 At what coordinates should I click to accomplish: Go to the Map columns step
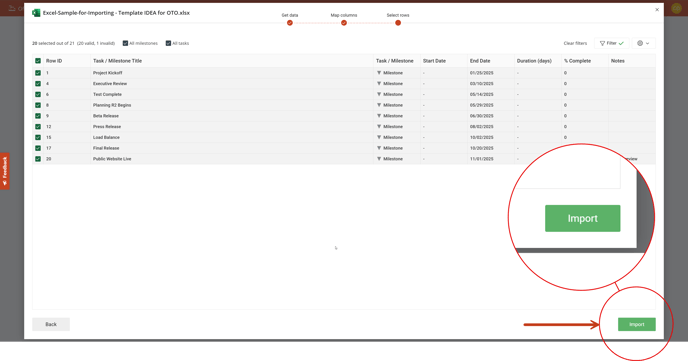344,23
